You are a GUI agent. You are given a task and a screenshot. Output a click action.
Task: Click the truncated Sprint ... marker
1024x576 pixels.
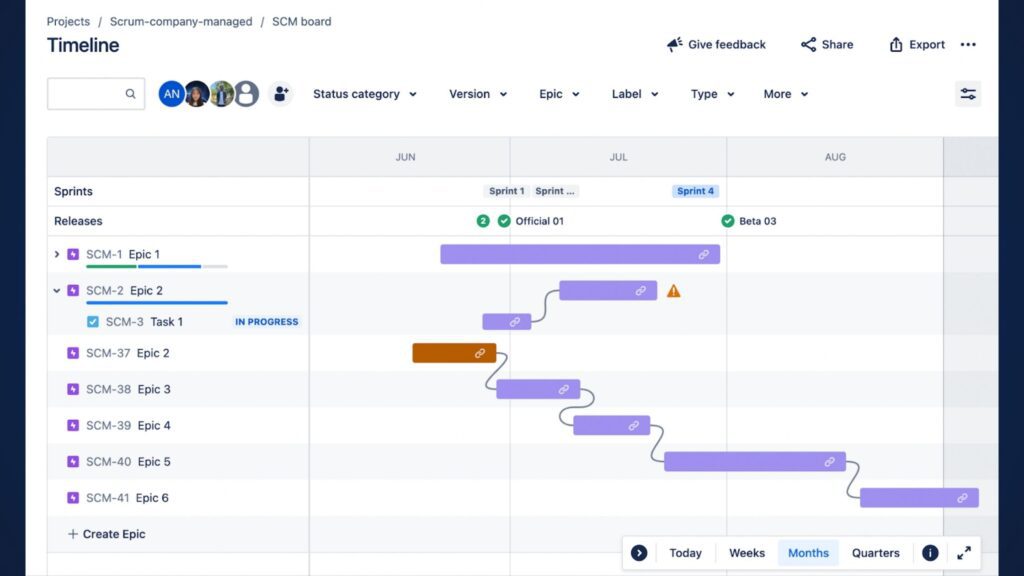pos(554,191)
